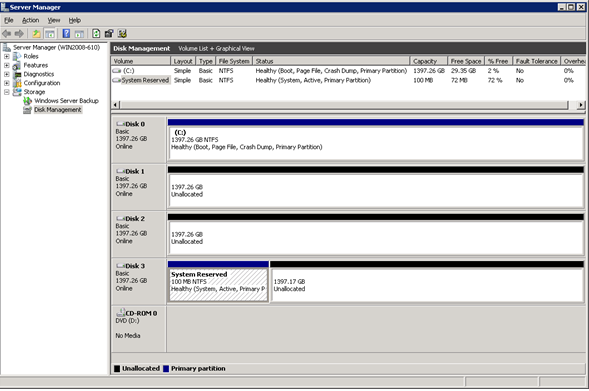Click the Configuration tree icon

(x=17, y=83)
